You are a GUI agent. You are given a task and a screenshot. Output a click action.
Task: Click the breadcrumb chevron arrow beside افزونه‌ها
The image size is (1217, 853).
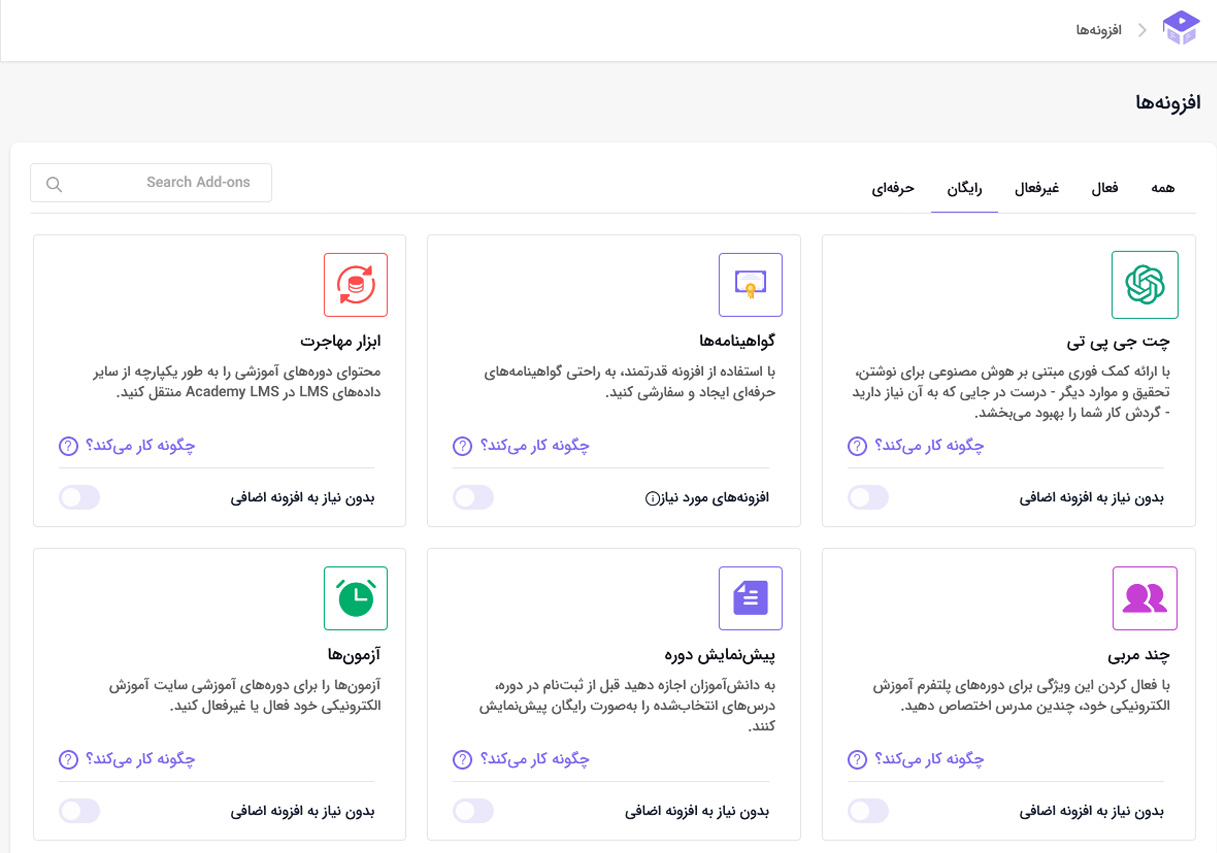click(1142, 30)
